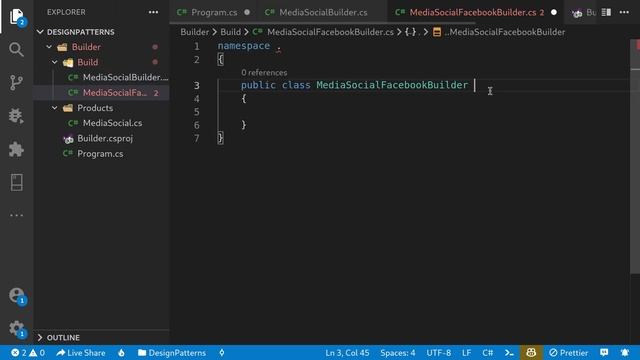Screen dimensions: 640x360
Task: Open the Source Control view
Action: click(x=16, y=83)
